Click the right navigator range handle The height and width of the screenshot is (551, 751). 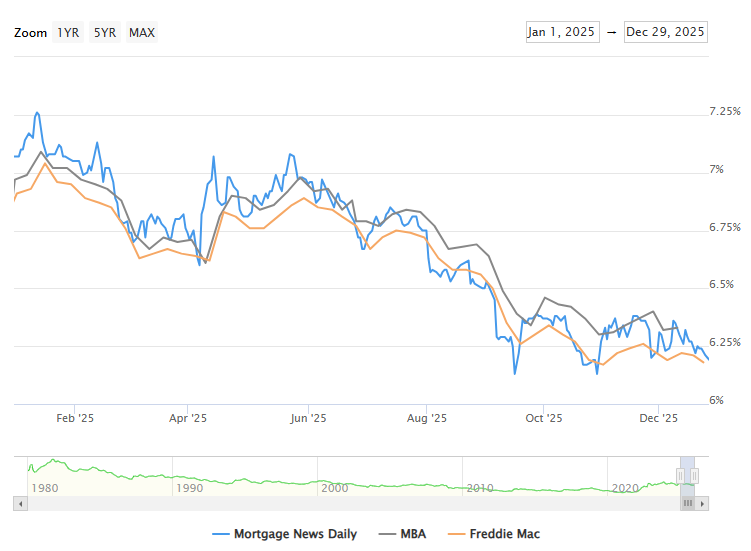(694, 476)
